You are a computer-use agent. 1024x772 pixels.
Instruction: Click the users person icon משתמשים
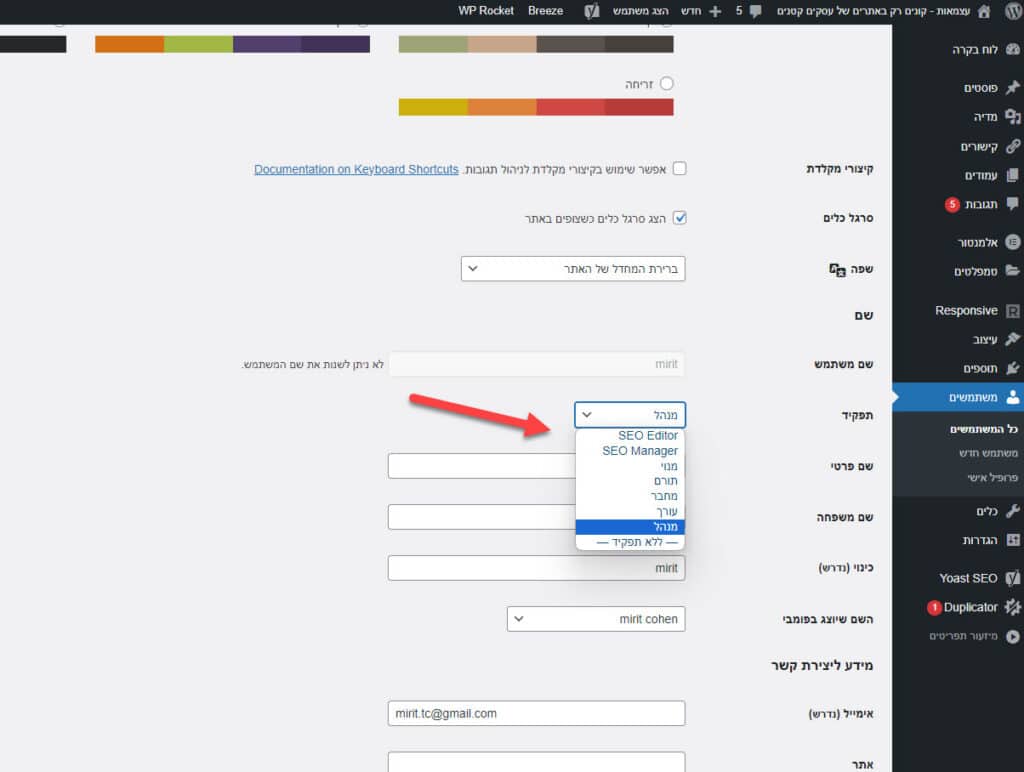point(1013,397)
